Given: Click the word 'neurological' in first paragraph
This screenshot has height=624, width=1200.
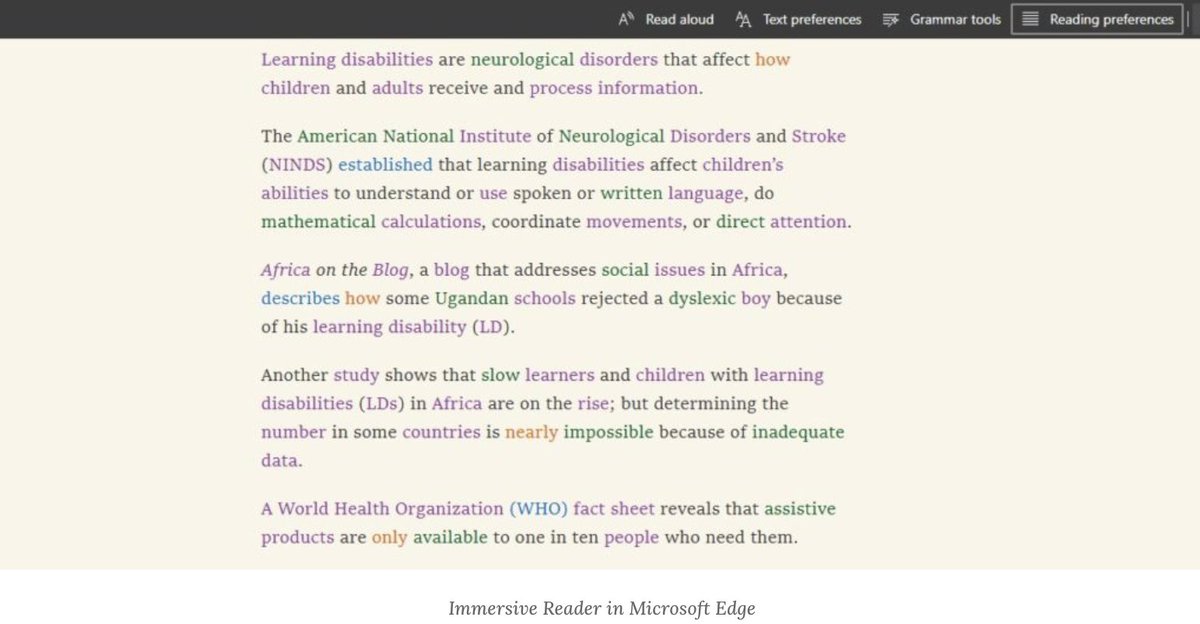Looking at the screenshot, I should [x=522, y=60].
